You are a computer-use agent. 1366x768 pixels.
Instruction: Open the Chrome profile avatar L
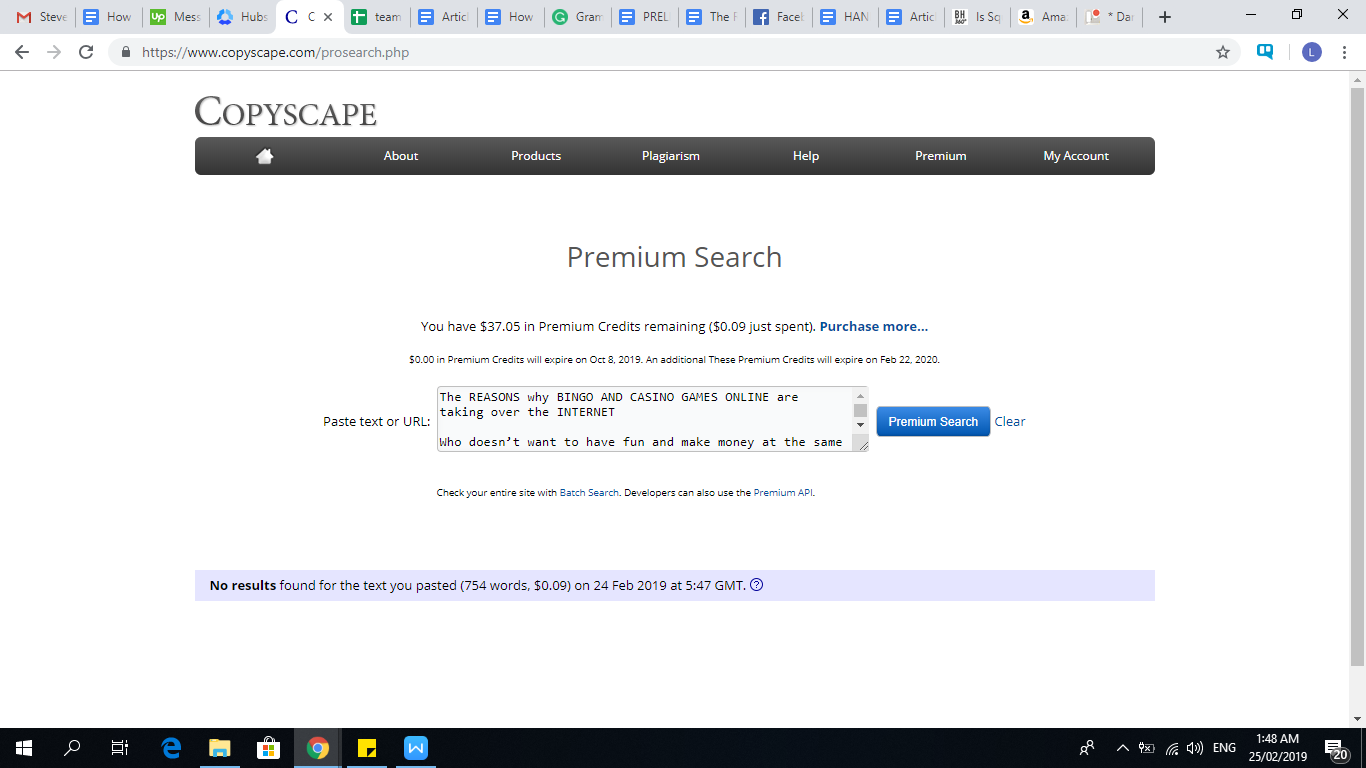point(1312,52)
